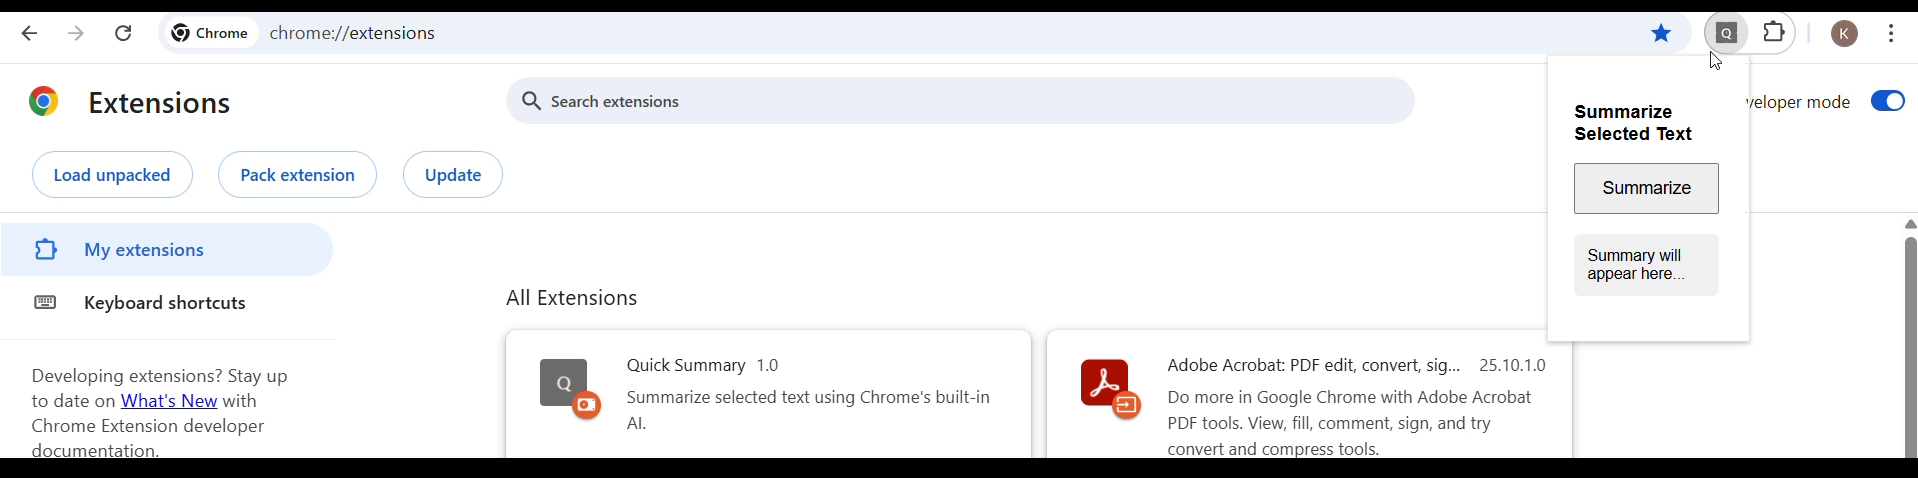Select My extensions in sidebar
Image resolution: width=1918 pixels, height=478 pixels.
pos(166,250)
